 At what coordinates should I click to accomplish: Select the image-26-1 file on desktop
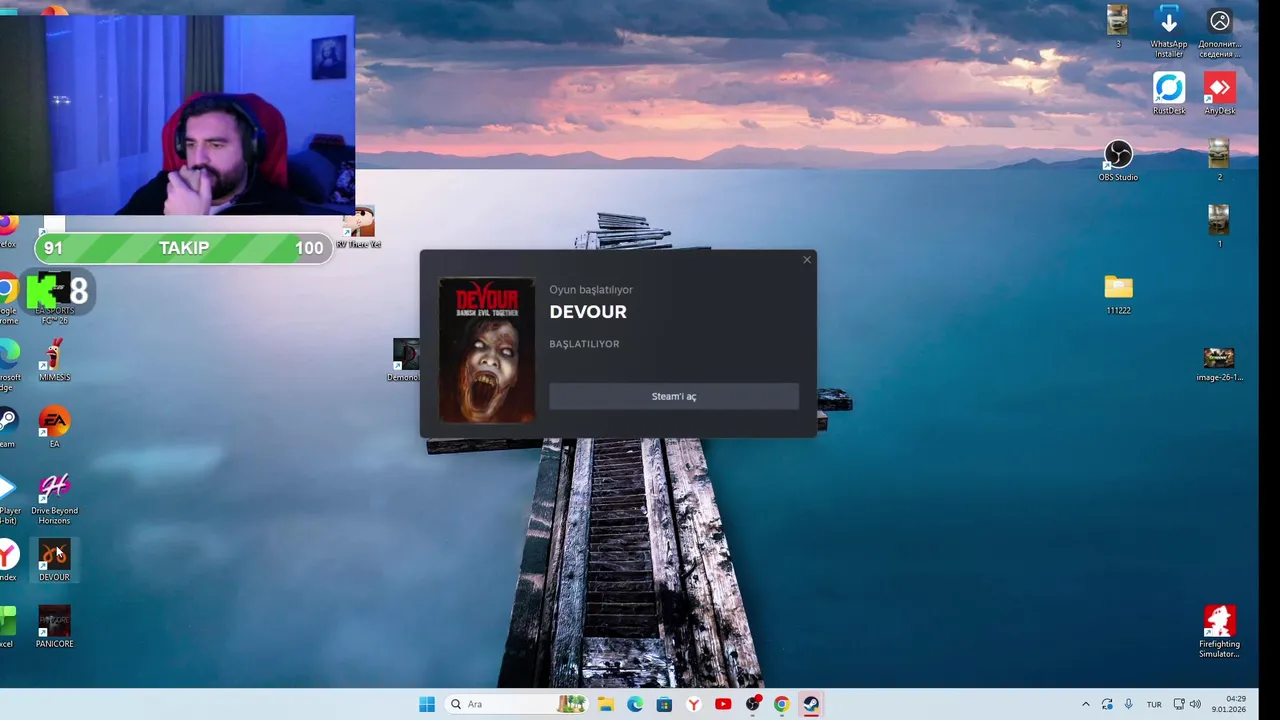[x=1219, y=364]
